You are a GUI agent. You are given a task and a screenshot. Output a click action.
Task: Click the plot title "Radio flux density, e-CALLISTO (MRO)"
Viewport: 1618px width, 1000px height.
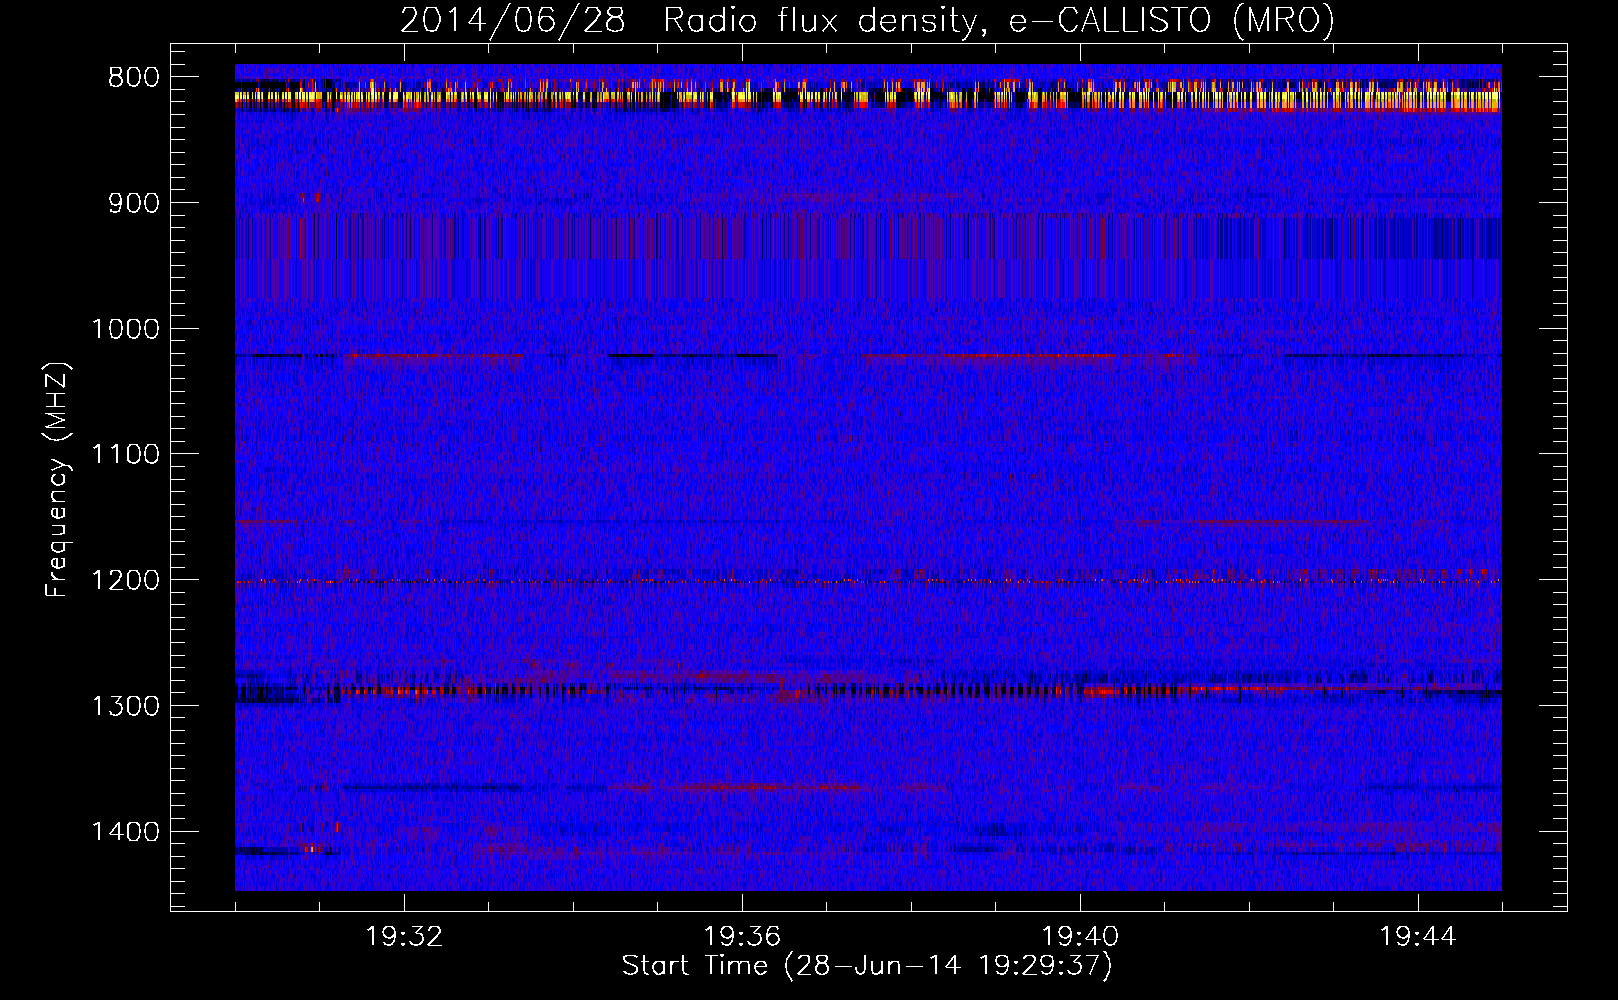tap(998, 21)
